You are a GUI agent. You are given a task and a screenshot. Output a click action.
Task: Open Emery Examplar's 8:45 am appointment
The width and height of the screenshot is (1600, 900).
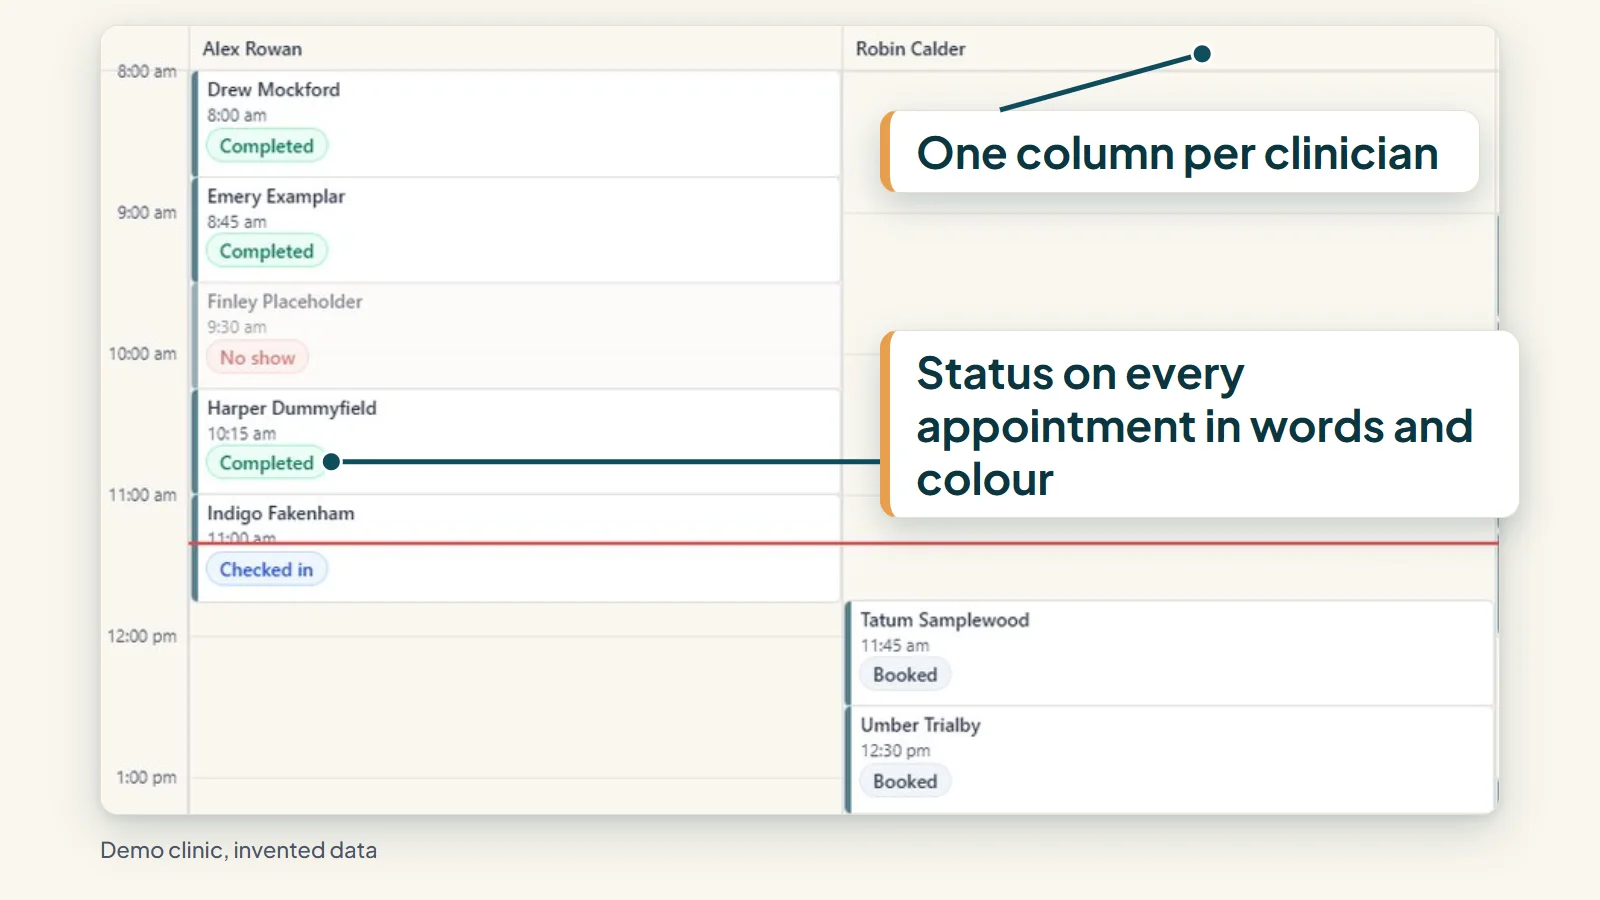[516, 230]
